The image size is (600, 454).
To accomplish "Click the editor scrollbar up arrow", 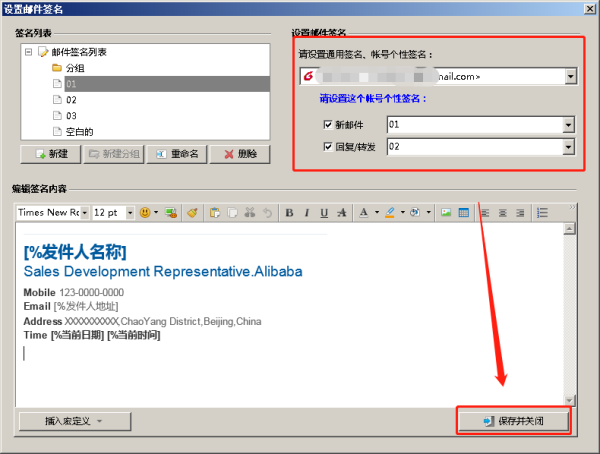I will point(569,229).
